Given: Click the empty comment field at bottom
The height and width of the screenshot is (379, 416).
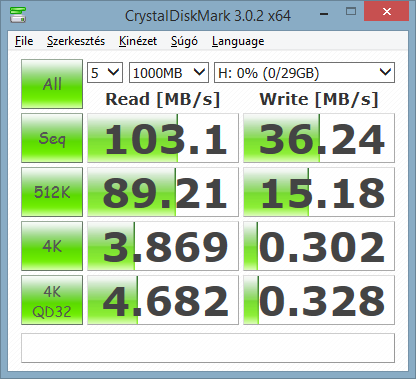Looking at the screenshot, I should [208, 348].
